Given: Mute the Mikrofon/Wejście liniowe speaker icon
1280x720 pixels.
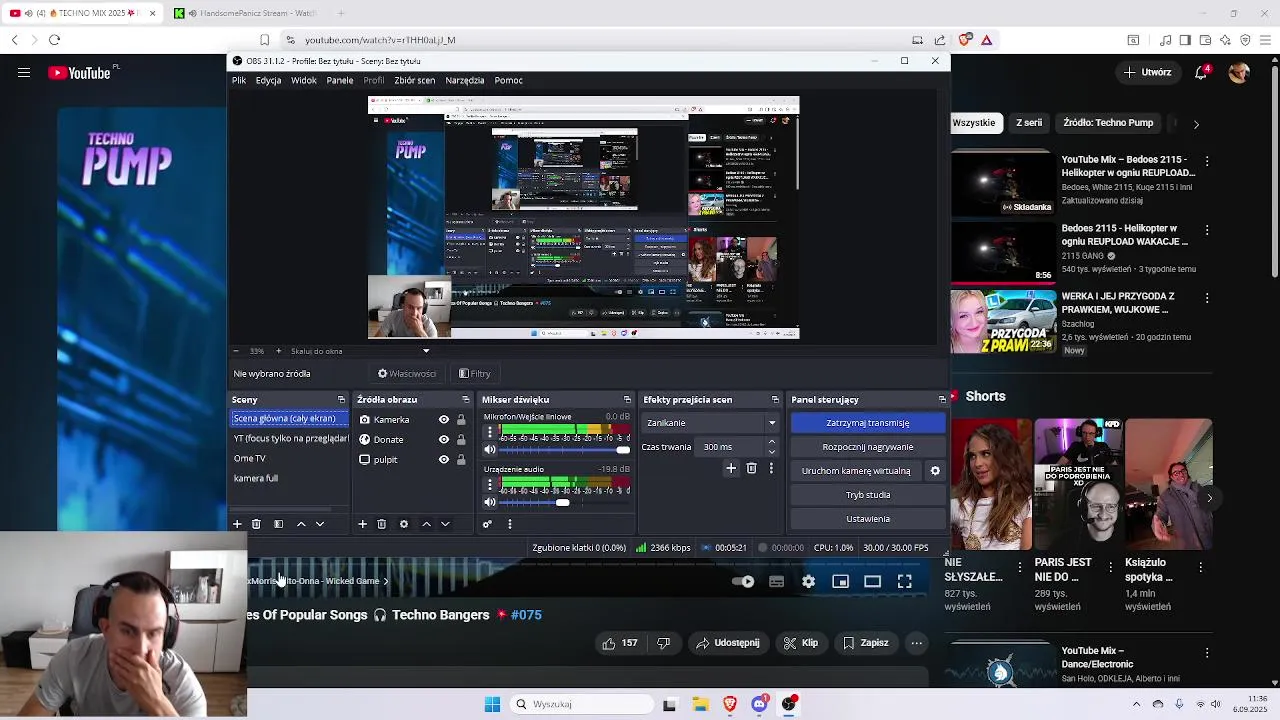Looking at the screenshot, I should coord(490,450).
